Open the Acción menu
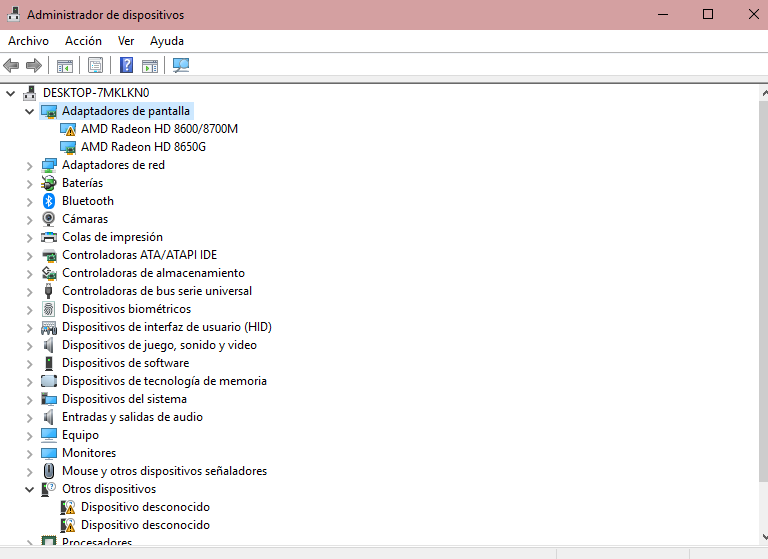 coord(83,41)
